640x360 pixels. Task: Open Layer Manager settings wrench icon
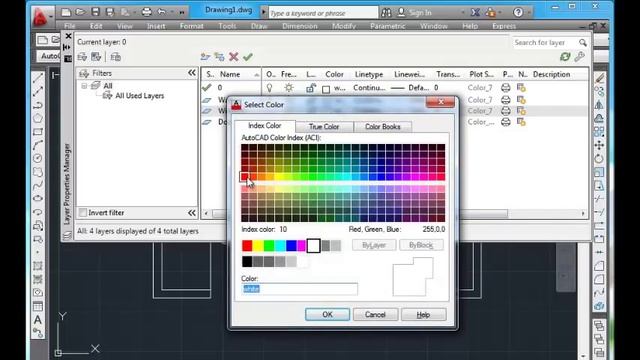click(x=580, y=57)
